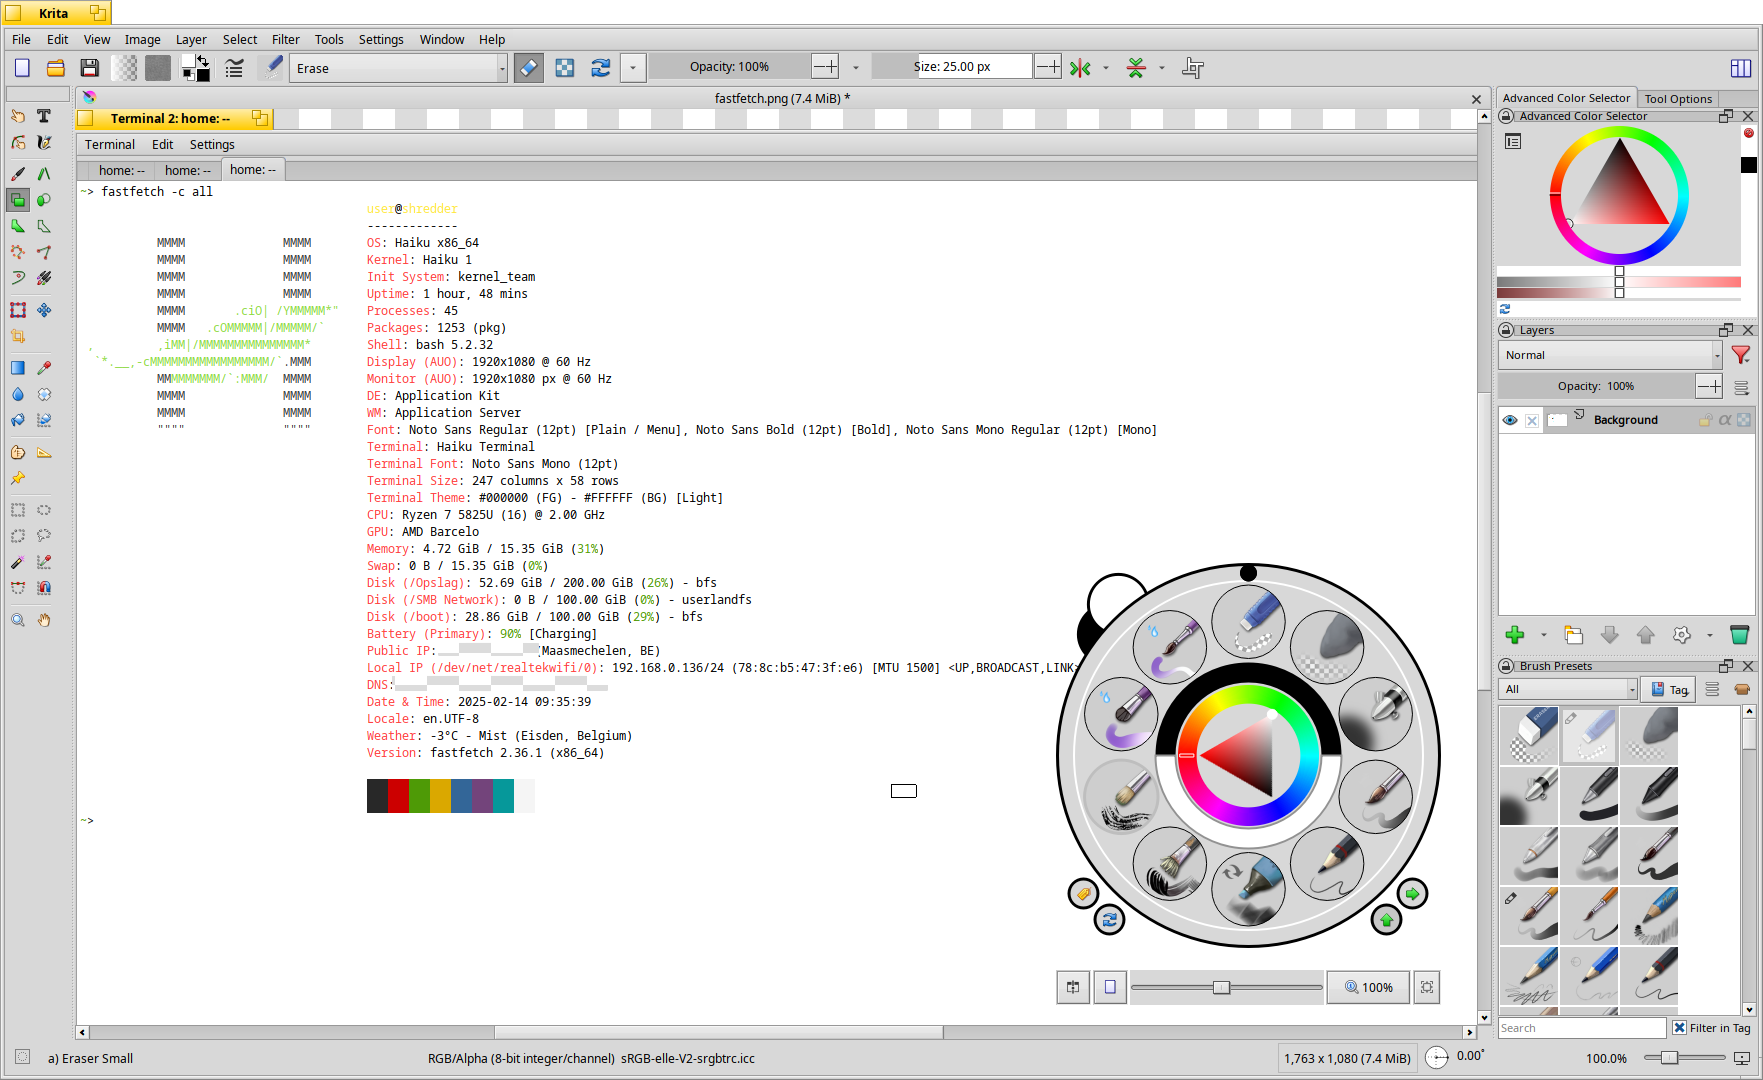Open the Layer menu
Image resolution: width=1763 pixels, height=1080 pixels.
coord(191,40)
